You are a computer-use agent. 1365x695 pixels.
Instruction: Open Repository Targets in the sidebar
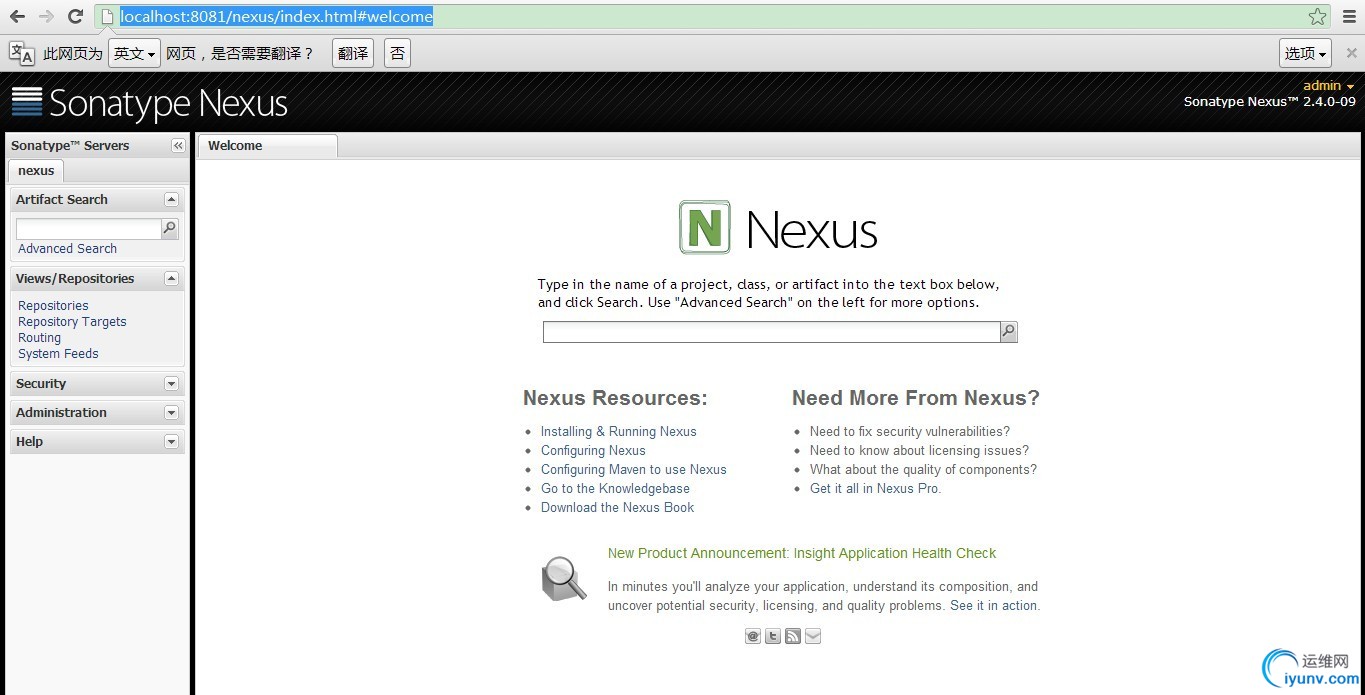(x=72, y=322)
